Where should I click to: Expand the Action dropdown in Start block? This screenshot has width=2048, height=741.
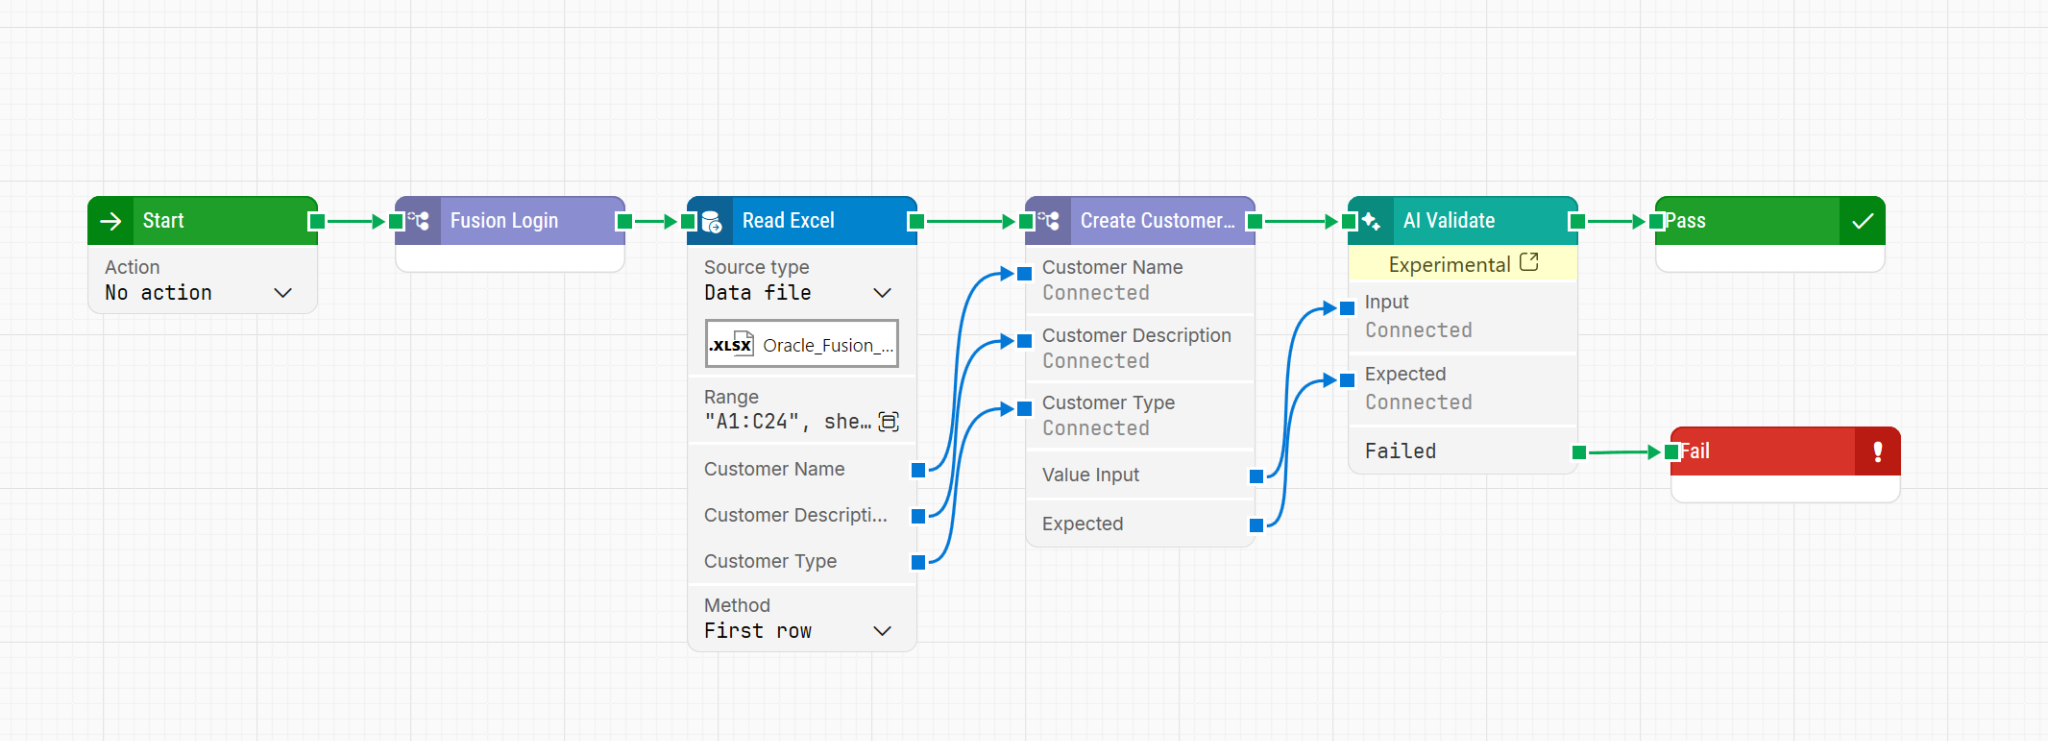point(282,293)
